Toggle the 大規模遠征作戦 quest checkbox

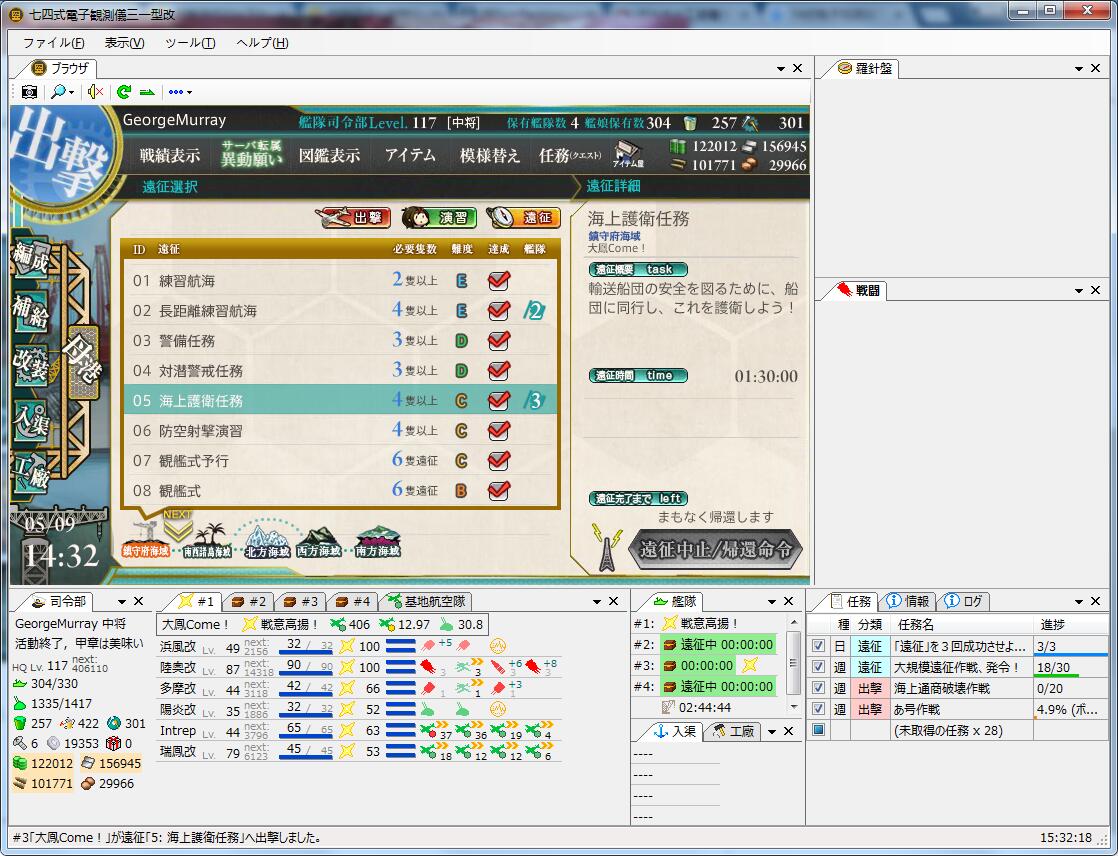[819, 667]
